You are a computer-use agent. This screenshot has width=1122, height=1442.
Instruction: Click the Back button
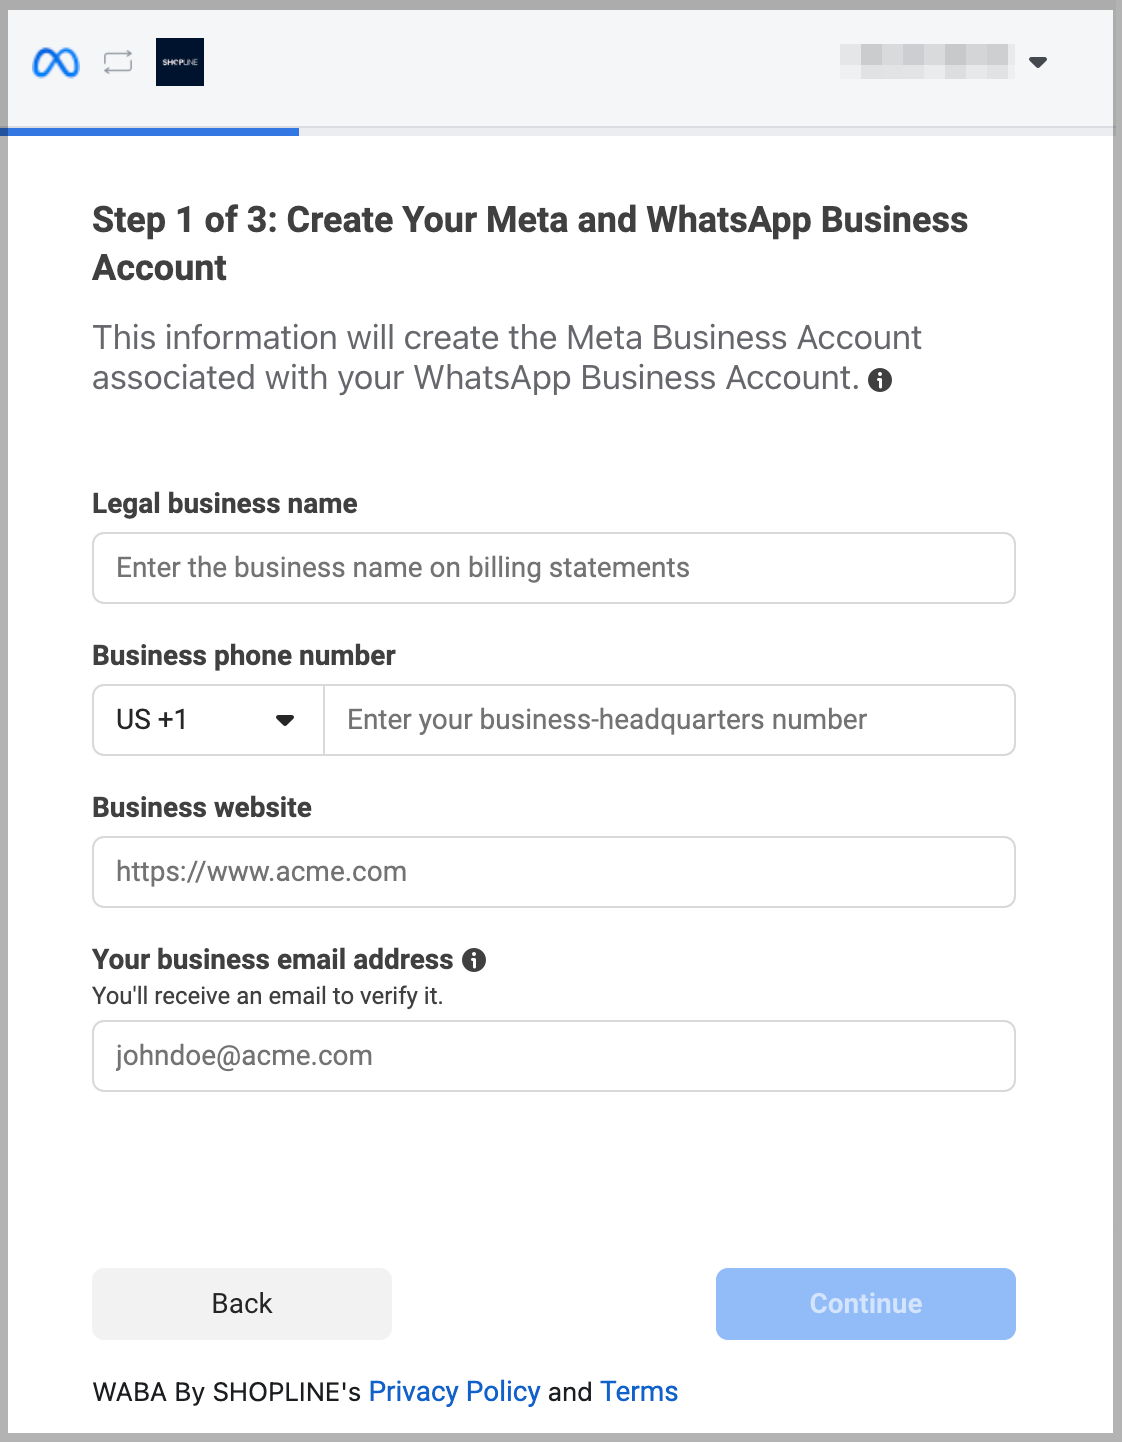pyautogui.click(x=241, y=1303)
